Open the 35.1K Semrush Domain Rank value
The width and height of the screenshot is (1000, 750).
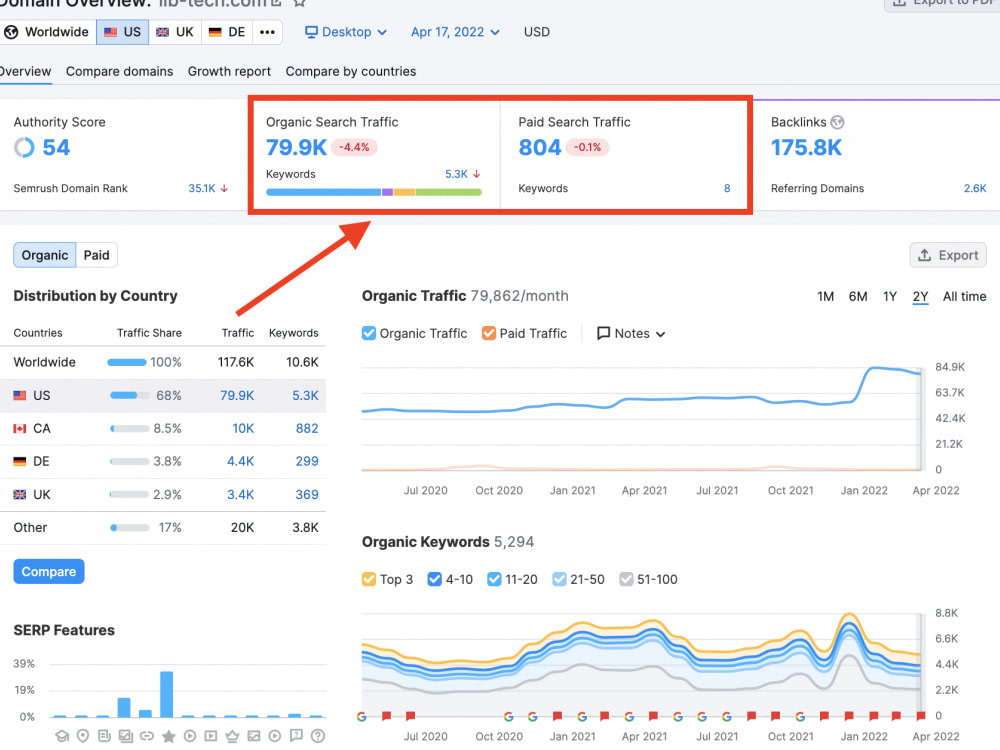[202, 188]
